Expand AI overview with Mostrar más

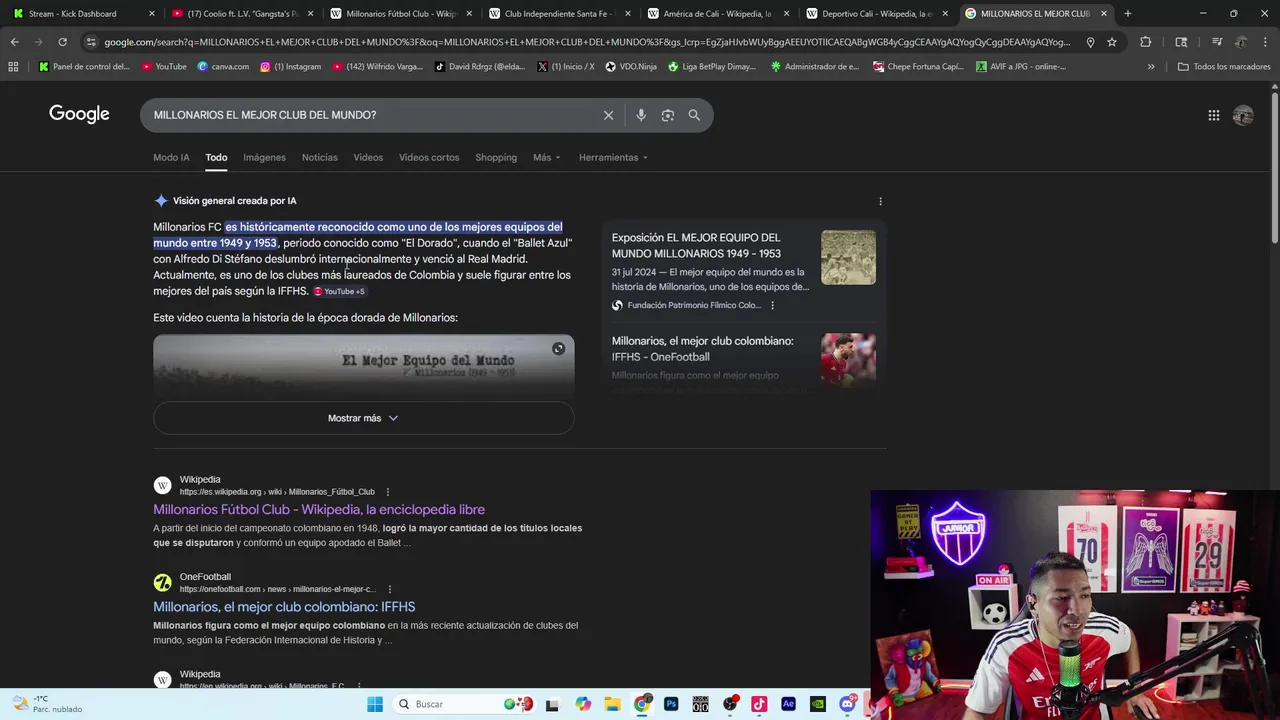click(x=363, y=418)
